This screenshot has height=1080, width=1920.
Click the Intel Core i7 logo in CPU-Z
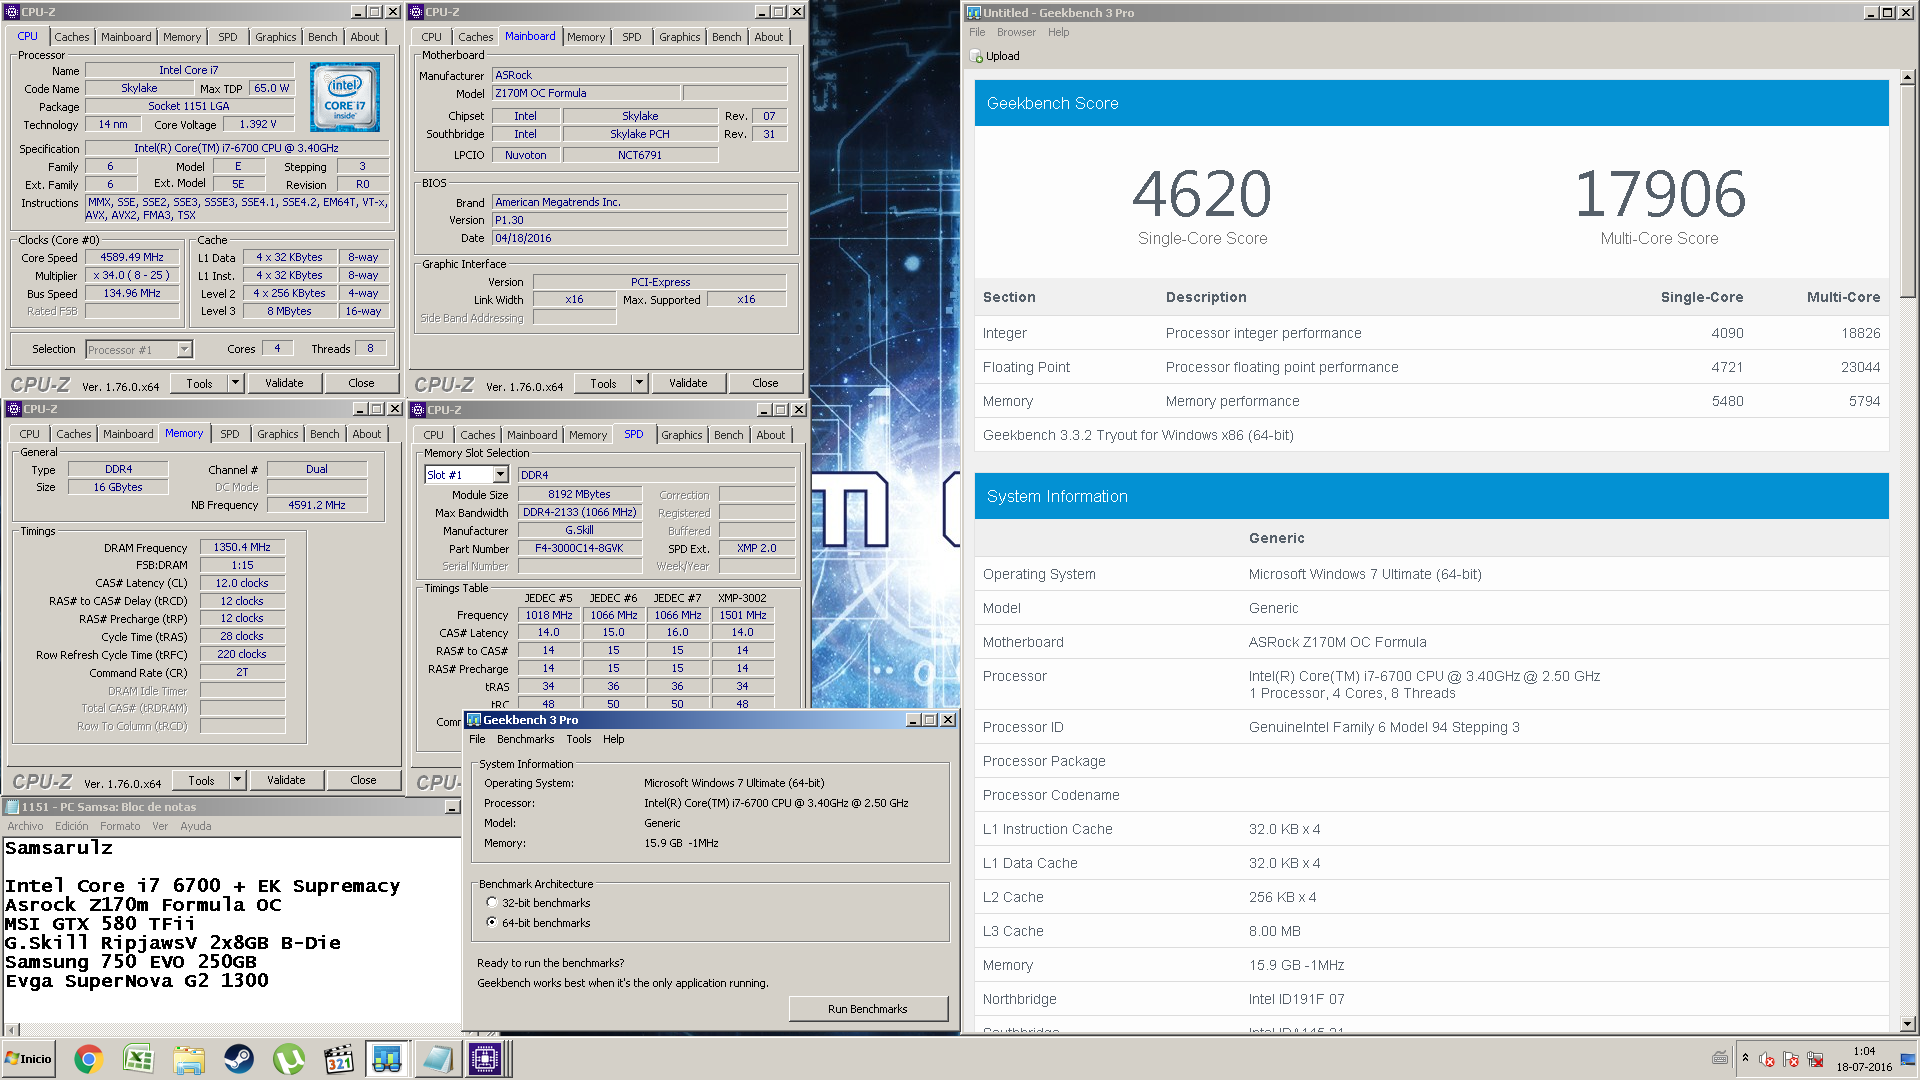[344, 97]
